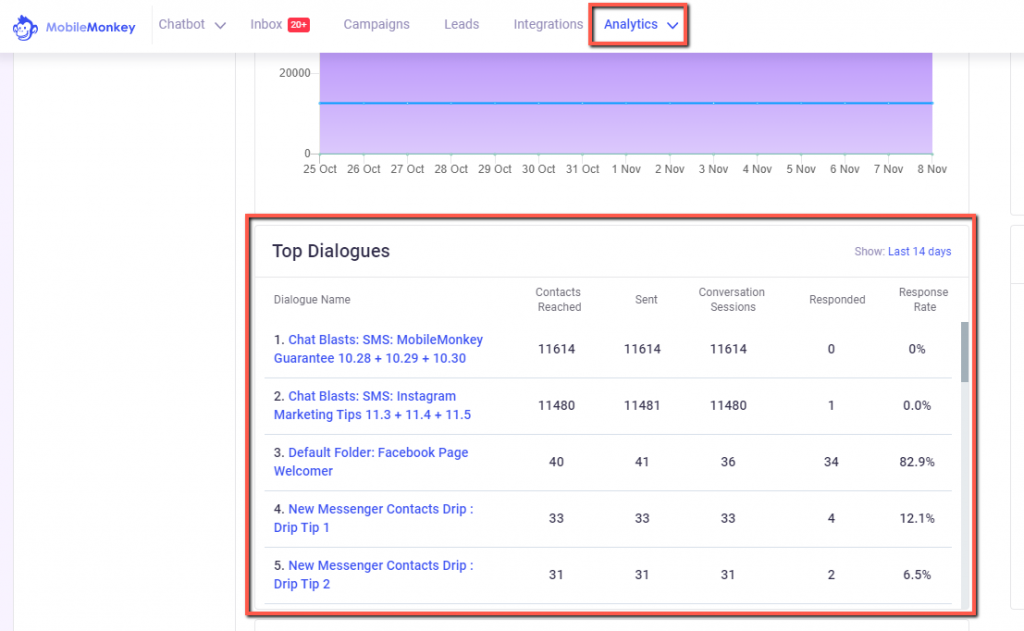Open the Integrations tab
This screenshot has height=631, width=1024.
548,25
